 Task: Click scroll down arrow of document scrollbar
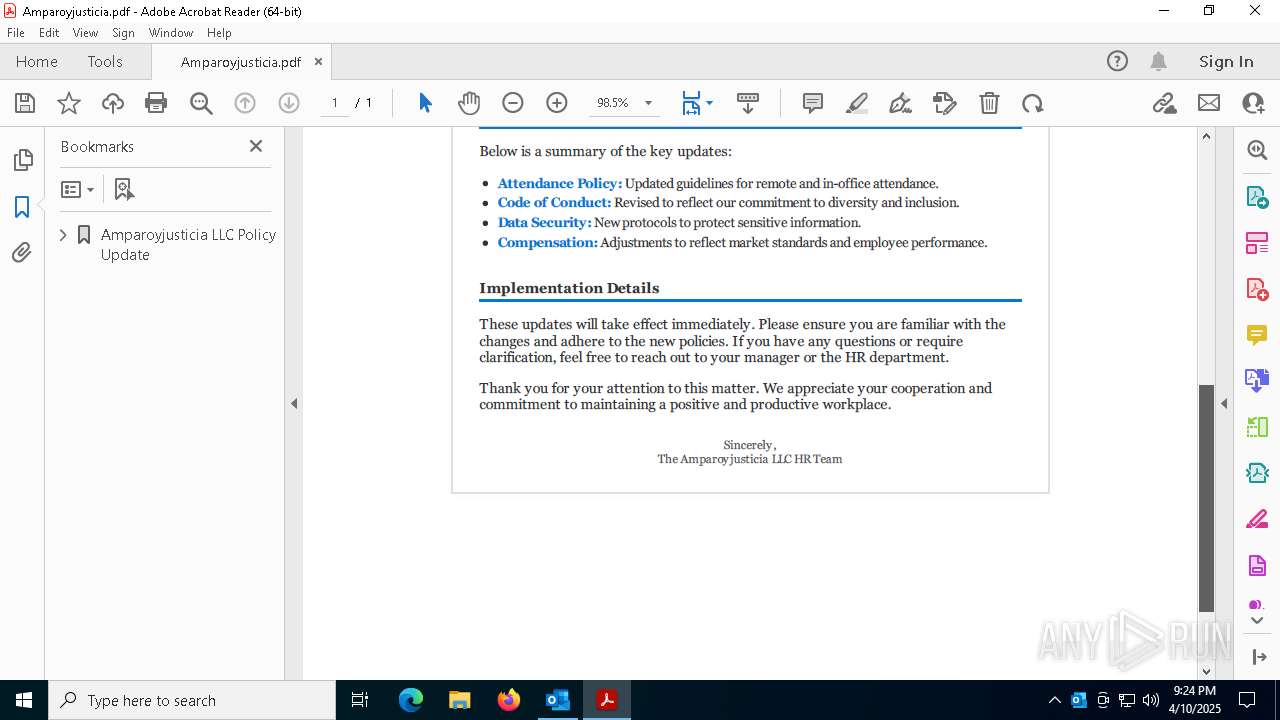coord(1206,672)
